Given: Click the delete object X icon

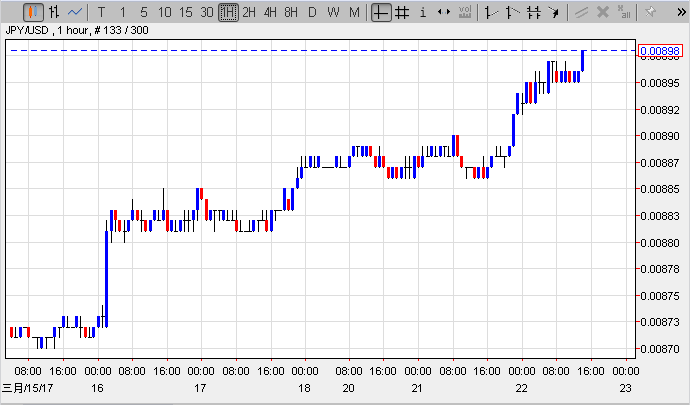Looking at the screenshot, I should pyautogui.click(x=602, y=12).
